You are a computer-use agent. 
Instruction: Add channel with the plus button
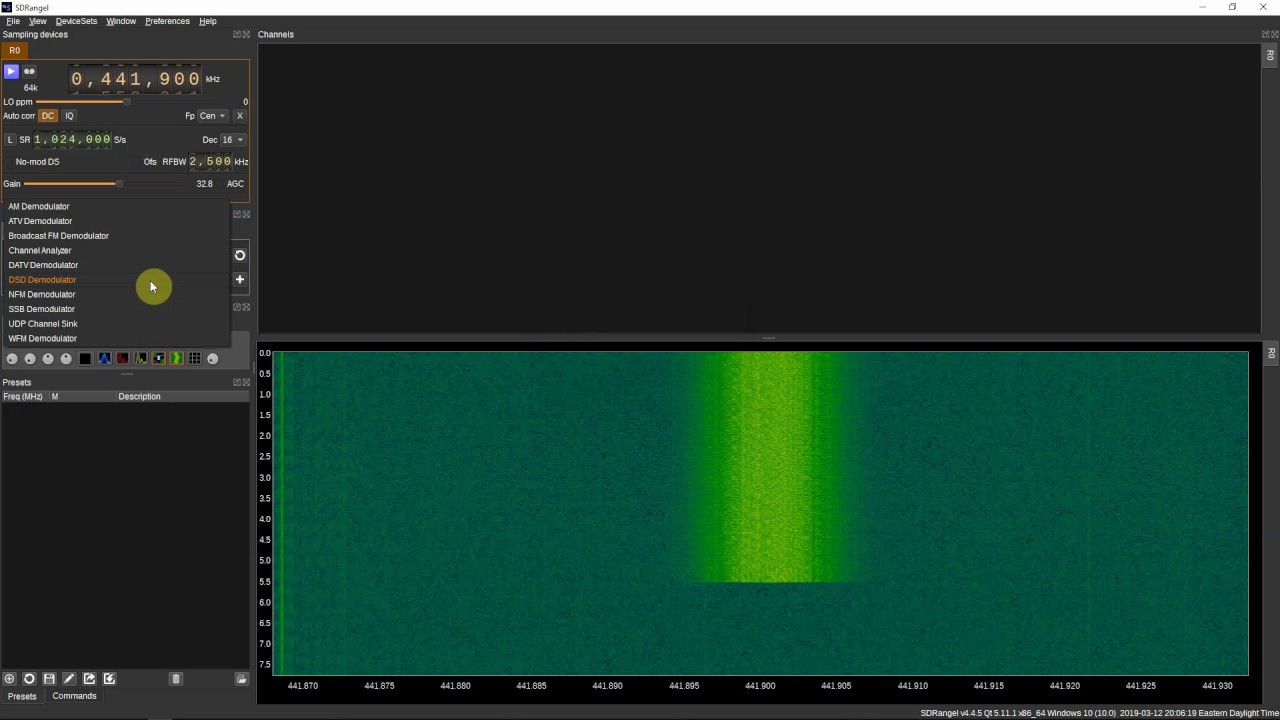tap(240, 280)
